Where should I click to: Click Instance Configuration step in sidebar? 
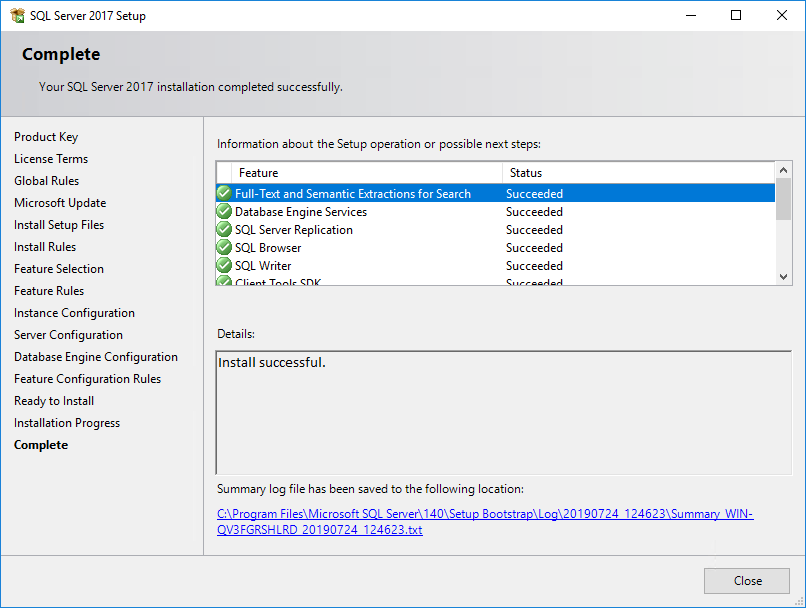pos(74,313)
